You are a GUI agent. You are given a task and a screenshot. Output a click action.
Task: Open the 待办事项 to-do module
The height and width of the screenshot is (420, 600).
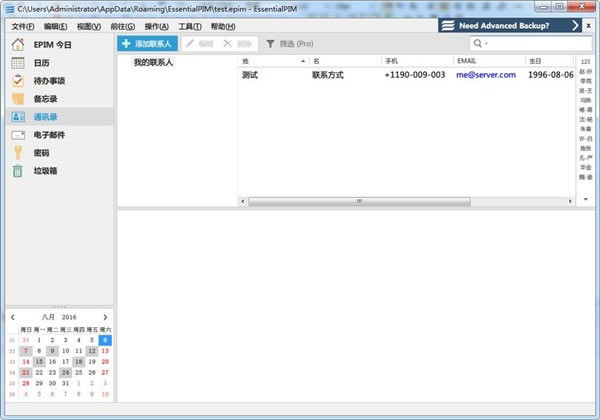[x=48, y=81]
